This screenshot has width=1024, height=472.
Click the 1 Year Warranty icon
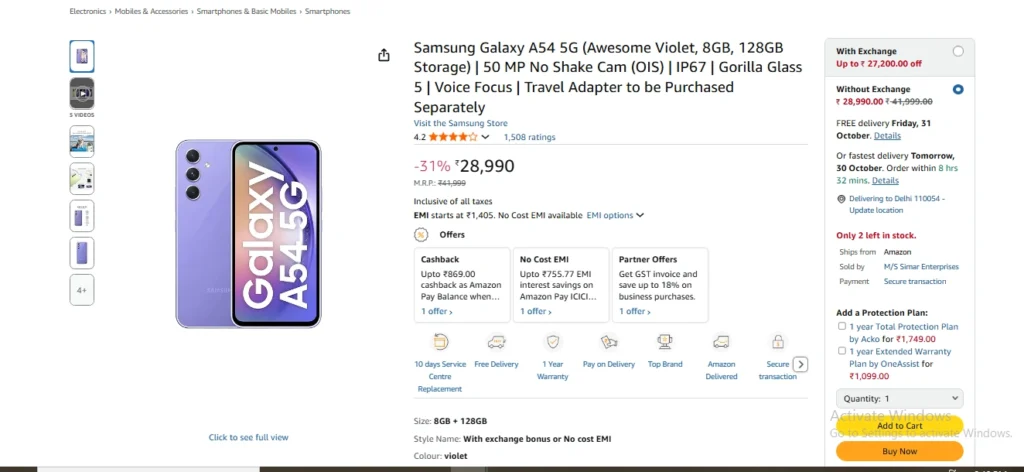click(x=552, y=342)
